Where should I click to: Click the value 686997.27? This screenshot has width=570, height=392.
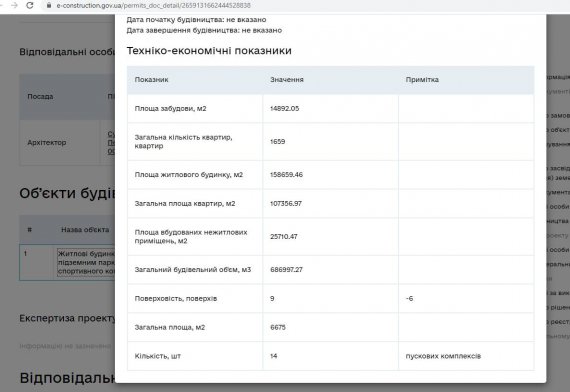tap(286, 269)
